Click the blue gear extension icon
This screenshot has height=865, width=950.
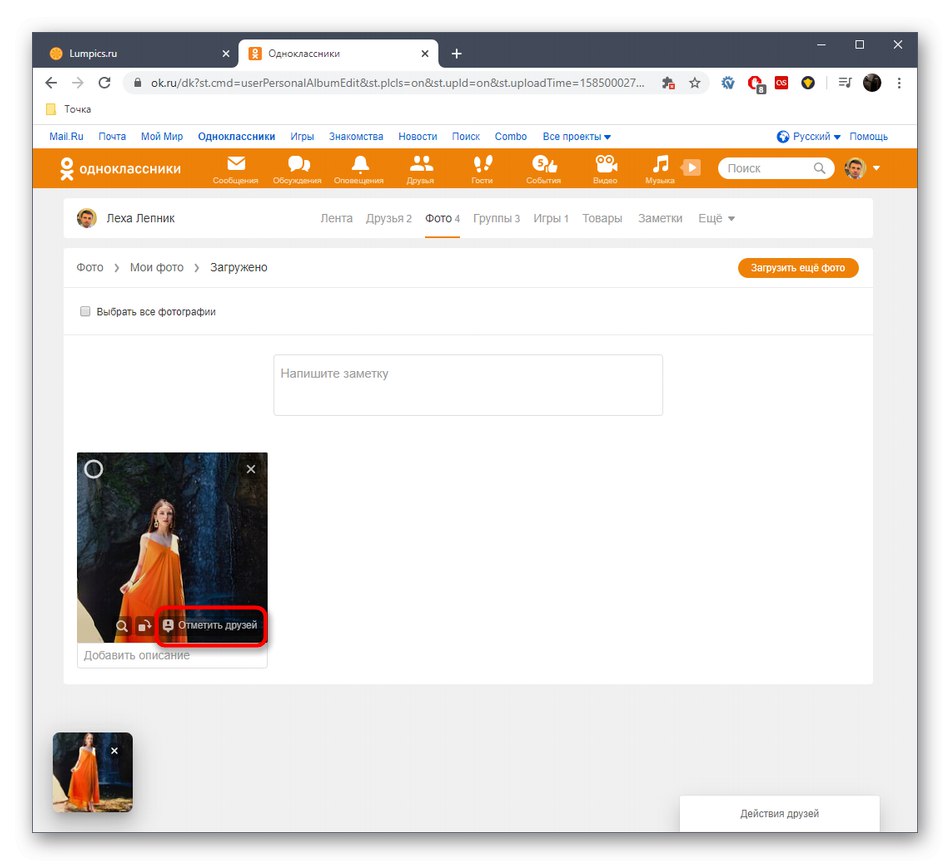click(728, 83)
